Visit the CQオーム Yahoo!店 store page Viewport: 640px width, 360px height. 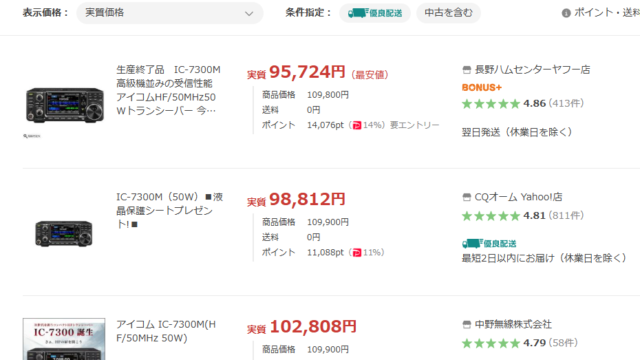[518, 197]
